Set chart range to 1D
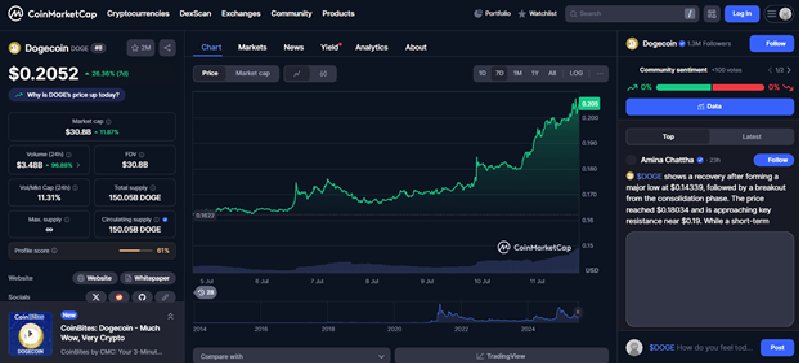Image resolution: width=799 pixels, height=363 pixels. (x=482, y=73)
